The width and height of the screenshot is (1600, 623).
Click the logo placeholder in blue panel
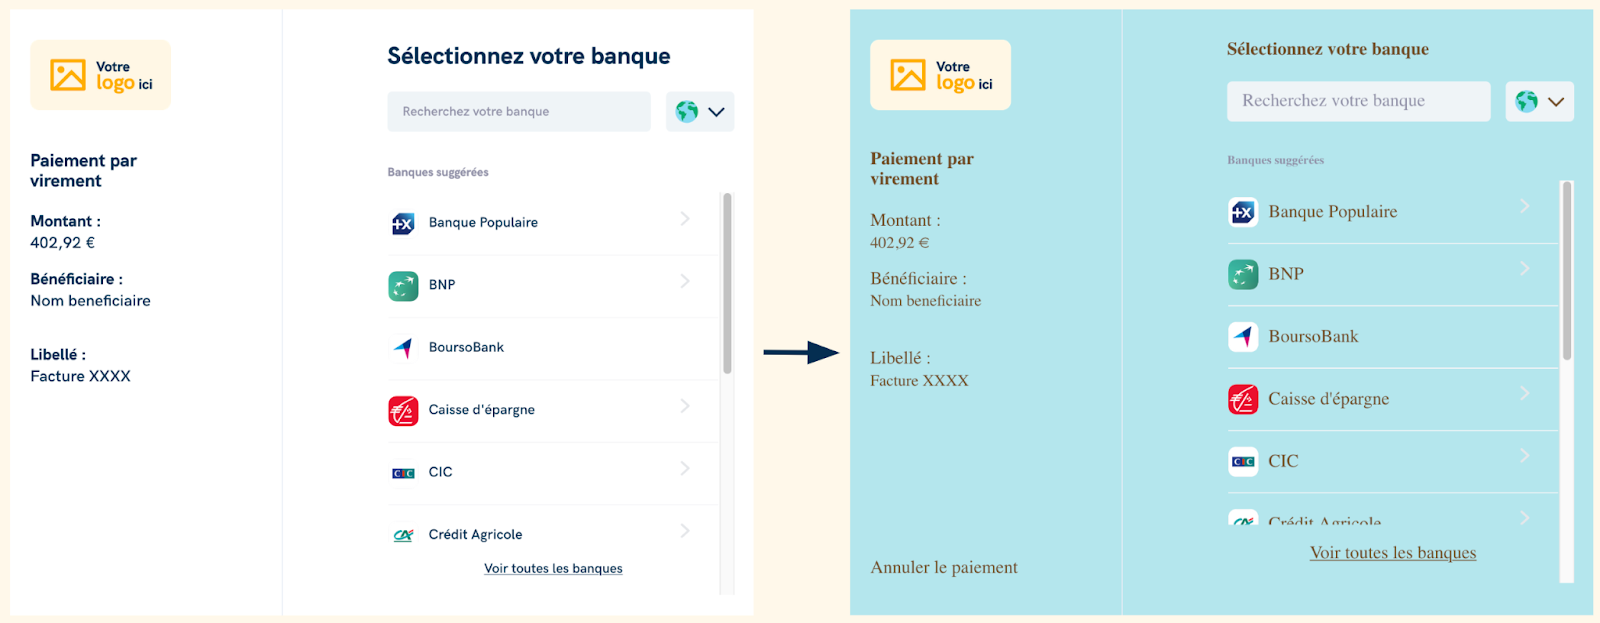tap(940, 75)
